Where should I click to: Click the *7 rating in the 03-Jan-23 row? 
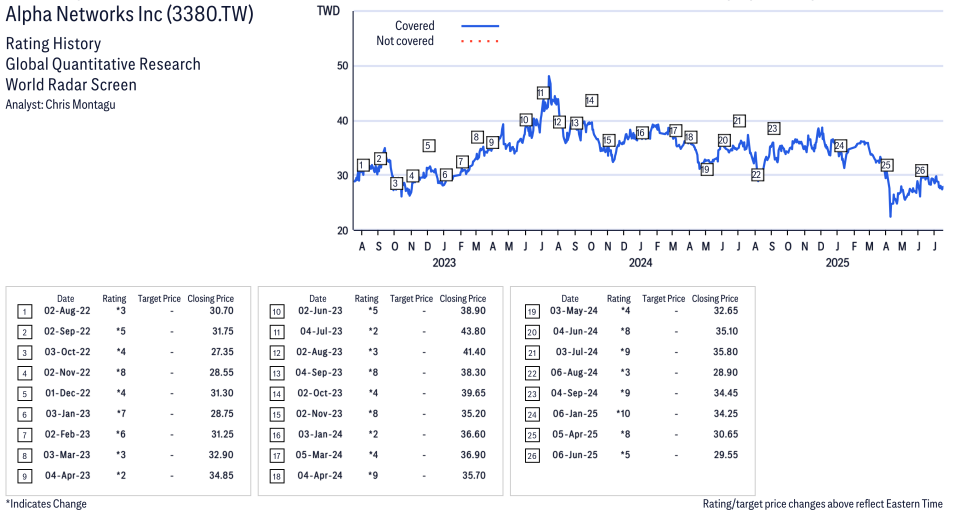(121, 414)
